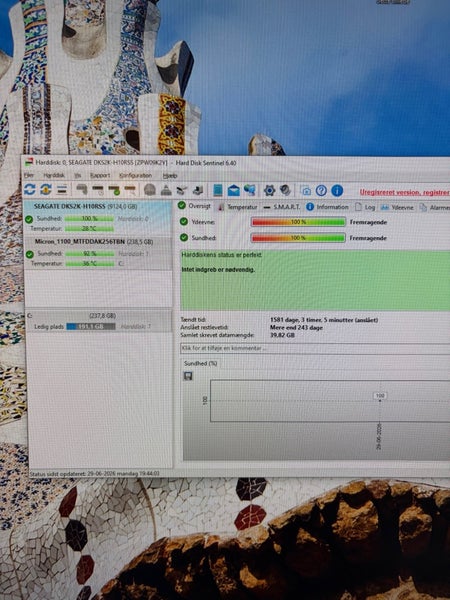Click the disk test icon with green check
Image resolution: width=450 pixels, height=600 pixels.
[114, 189]
